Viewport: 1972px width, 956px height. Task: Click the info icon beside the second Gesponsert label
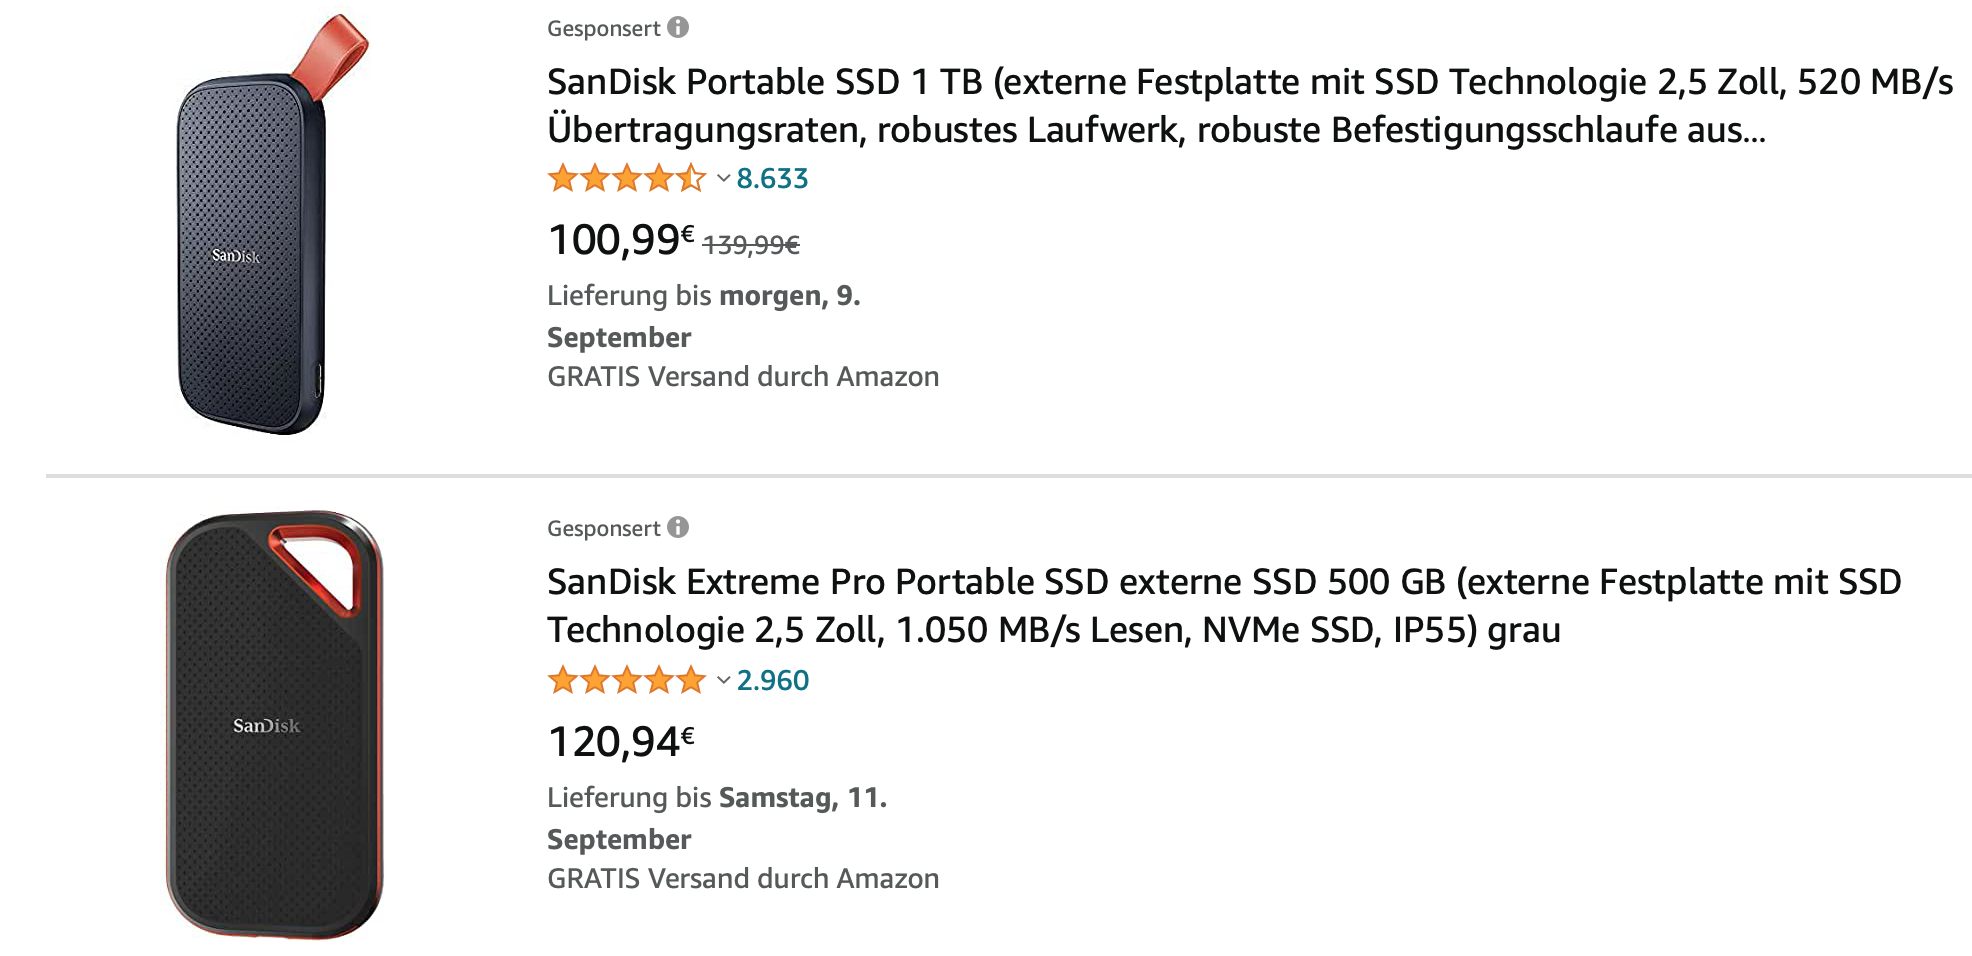coord(678,528)
